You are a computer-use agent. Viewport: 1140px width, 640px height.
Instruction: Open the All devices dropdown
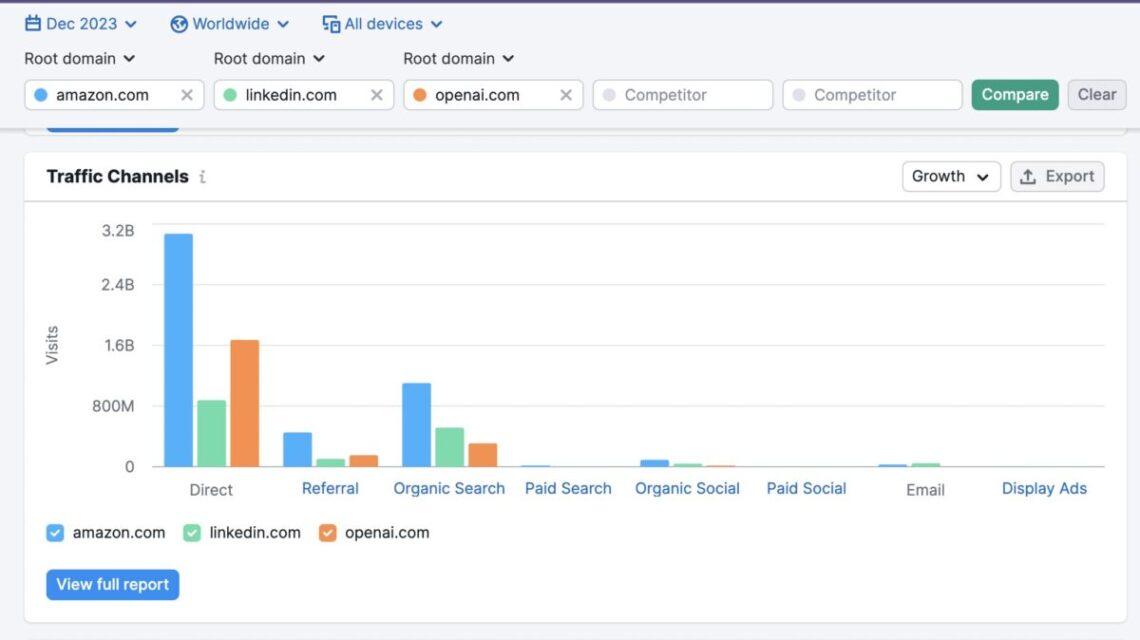(x=383, y=23)
